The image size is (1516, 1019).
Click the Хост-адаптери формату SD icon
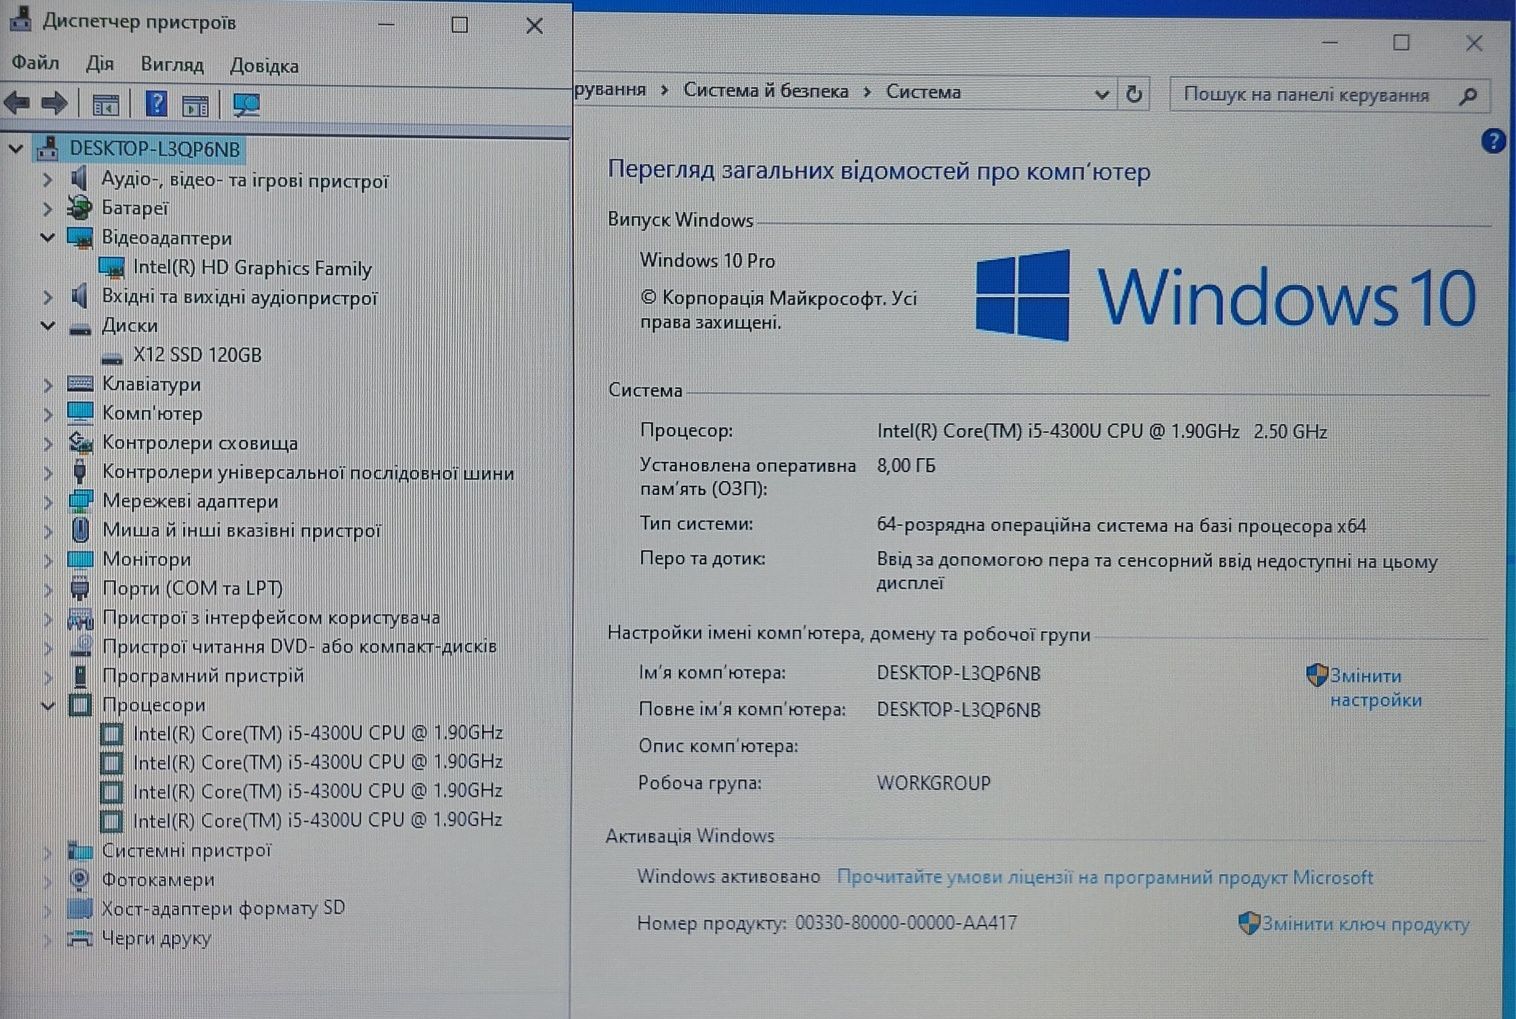[80, 908]
